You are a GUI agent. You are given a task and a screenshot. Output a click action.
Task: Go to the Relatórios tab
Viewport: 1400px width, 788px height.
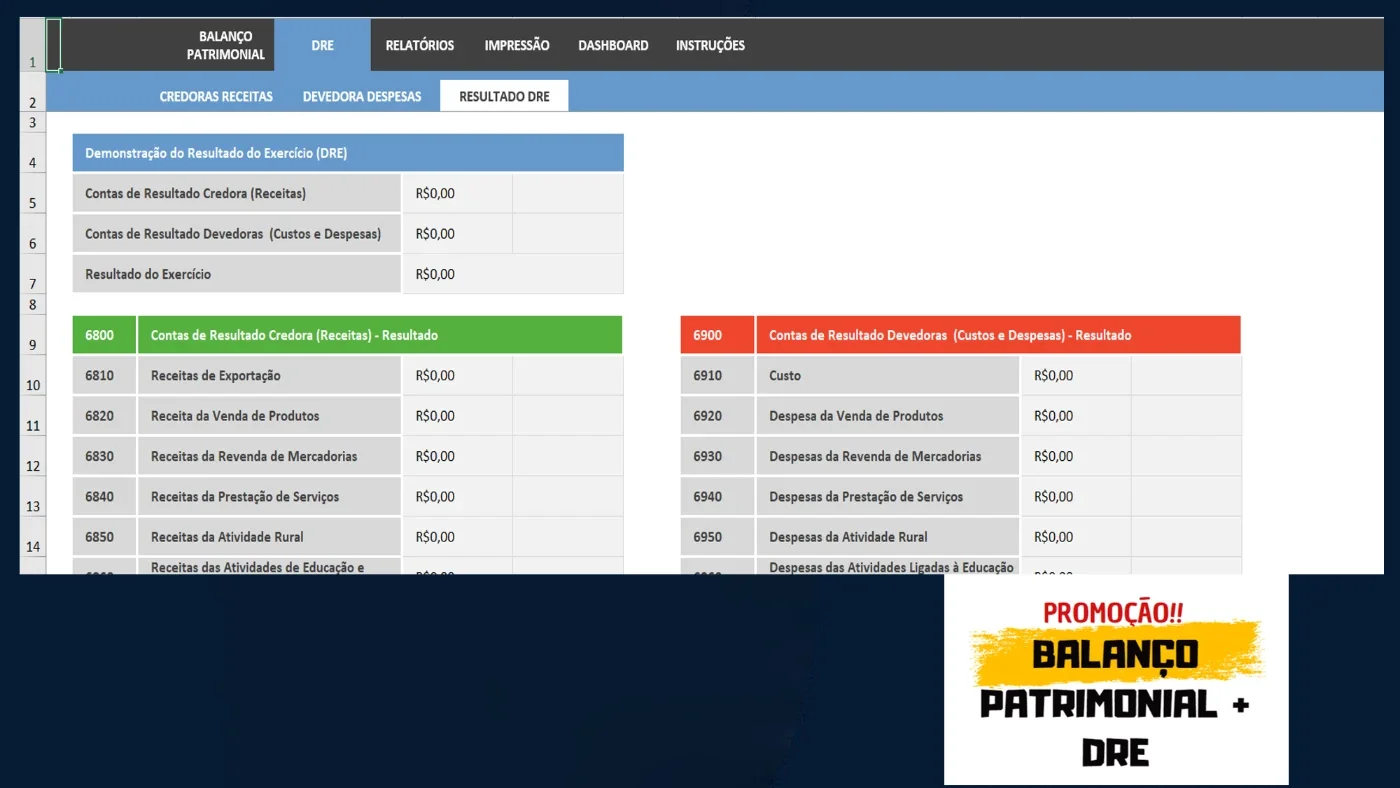pyautogui.click(x=420, y=45)
